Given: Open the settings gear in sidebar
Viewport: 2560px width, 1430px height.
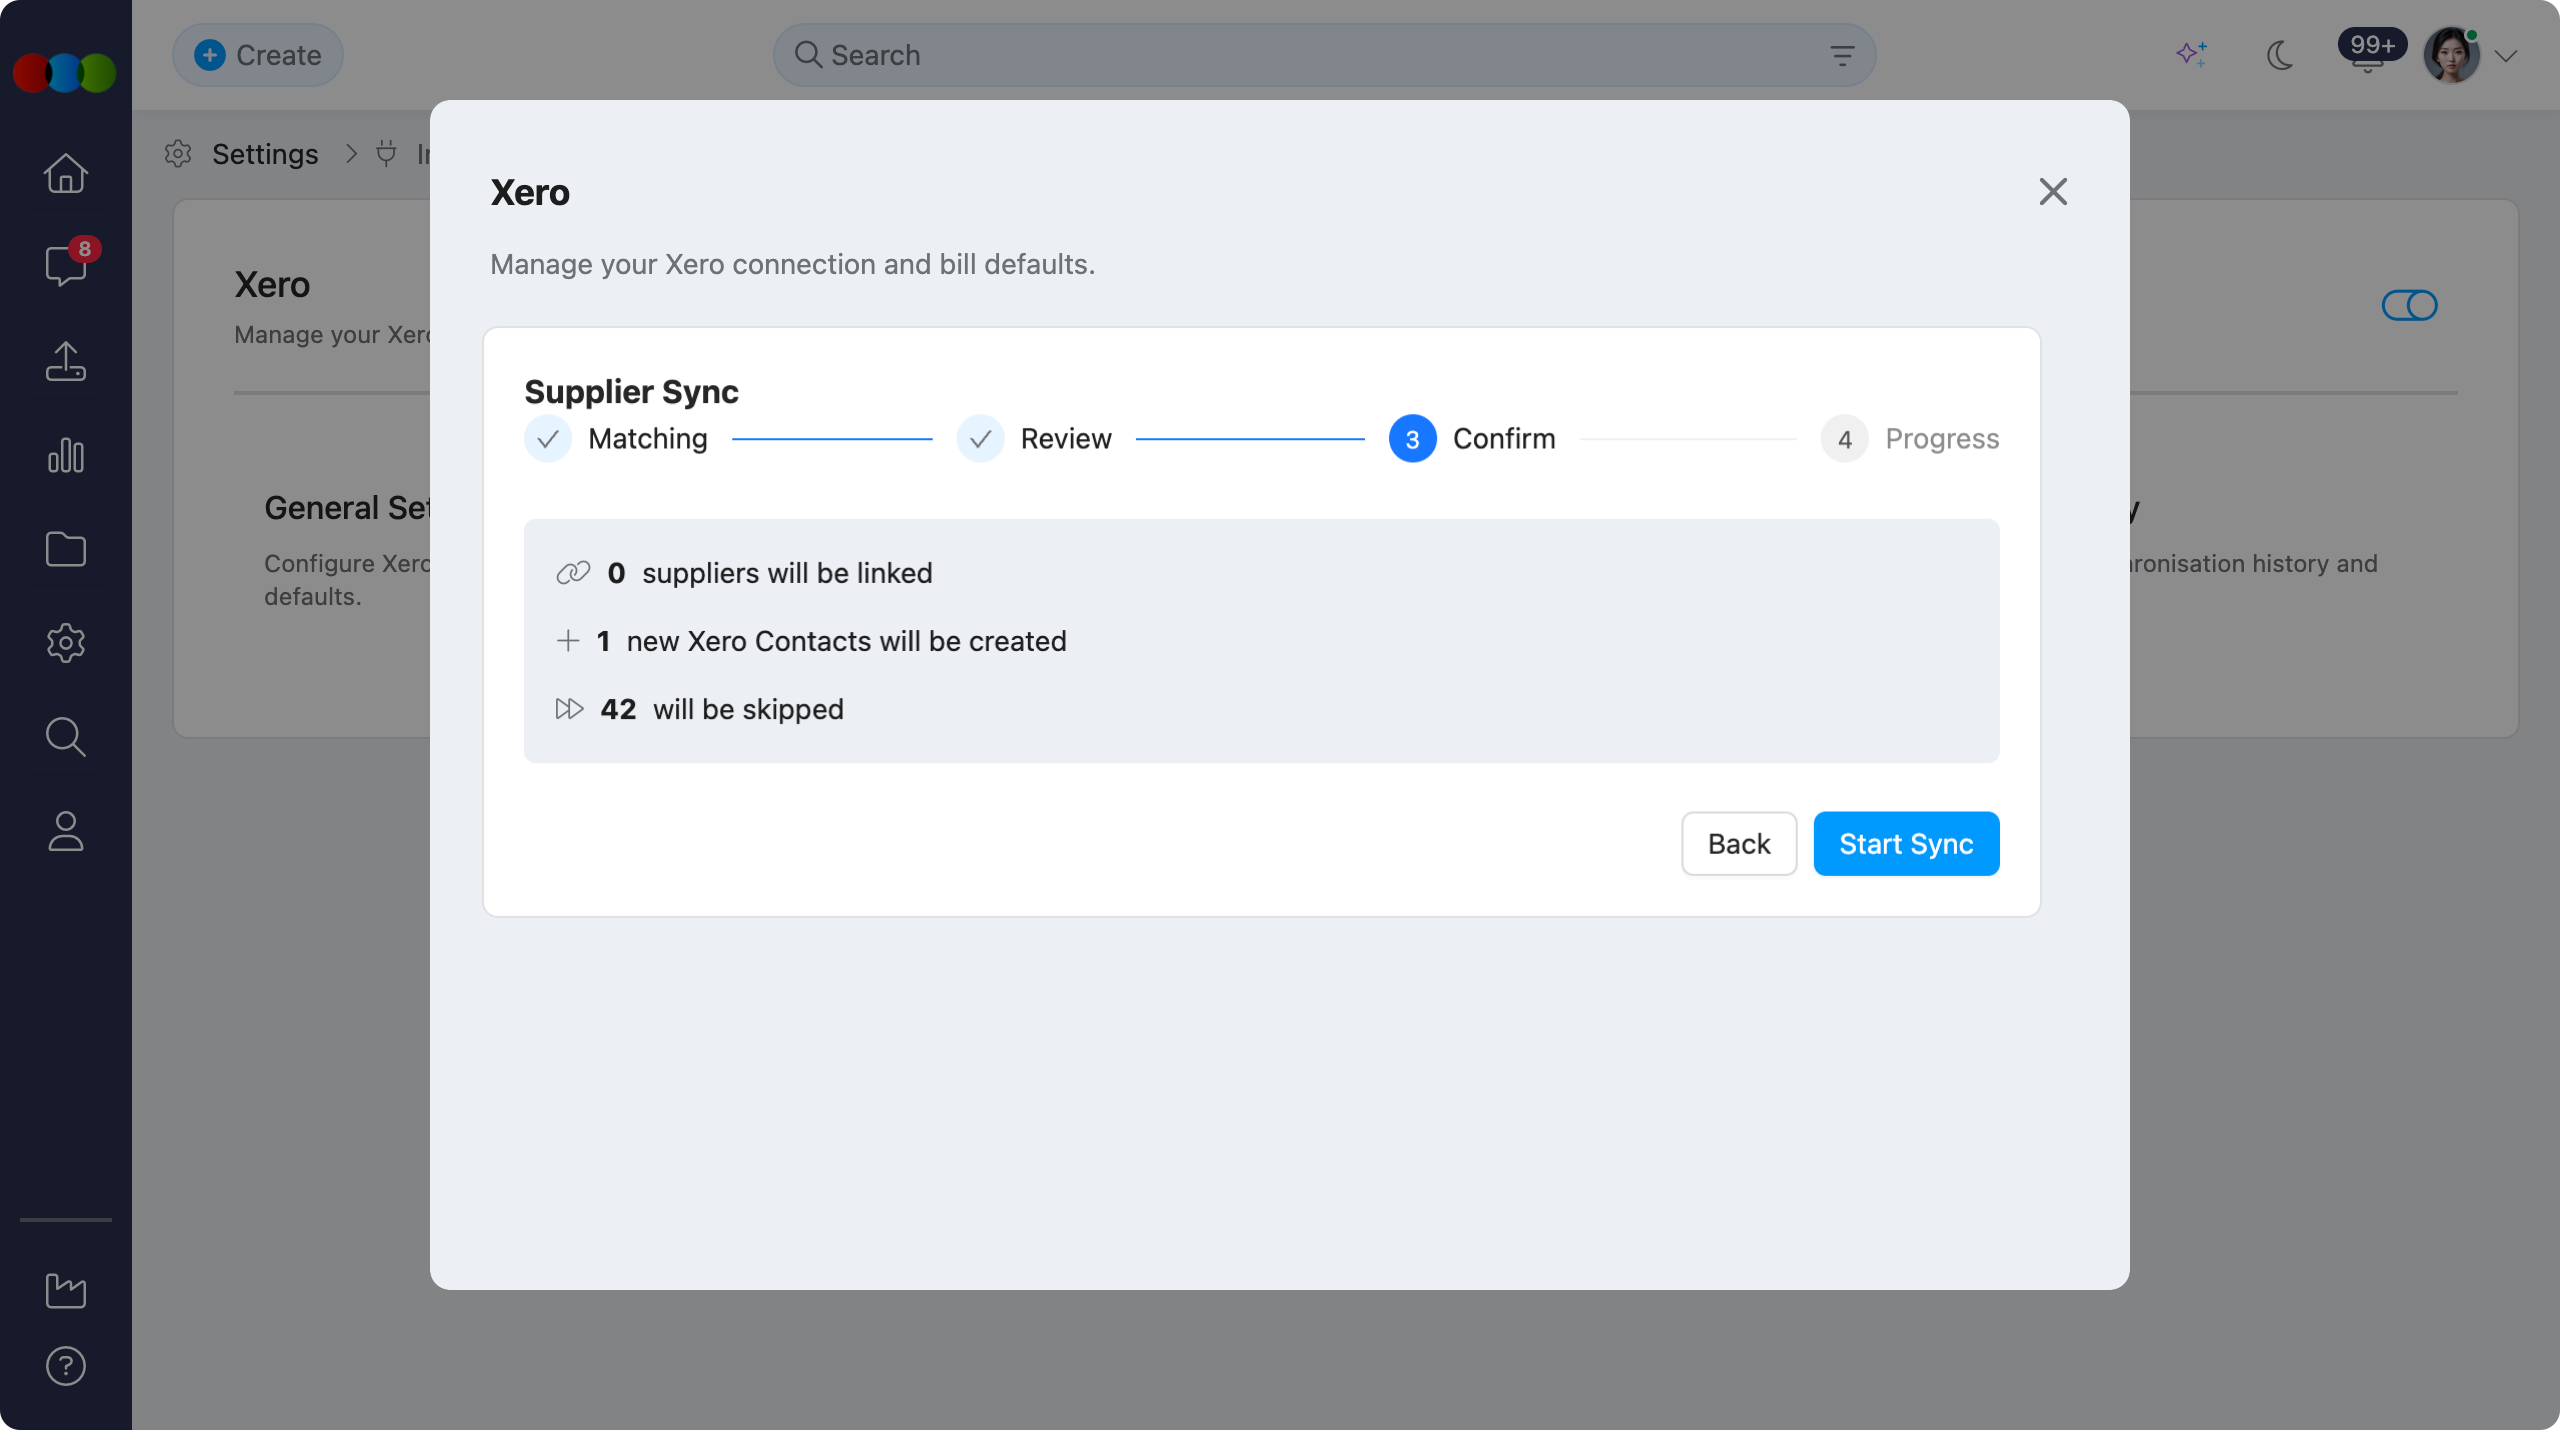Looking at the screenshot, I should [66, 643].
